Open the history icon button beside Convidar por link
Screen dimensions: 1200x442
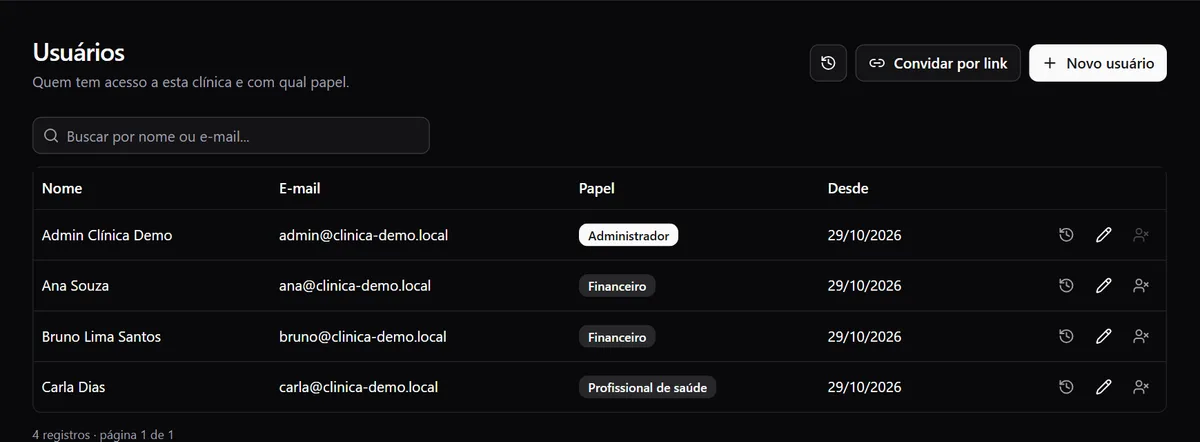[x=828, y=63]
